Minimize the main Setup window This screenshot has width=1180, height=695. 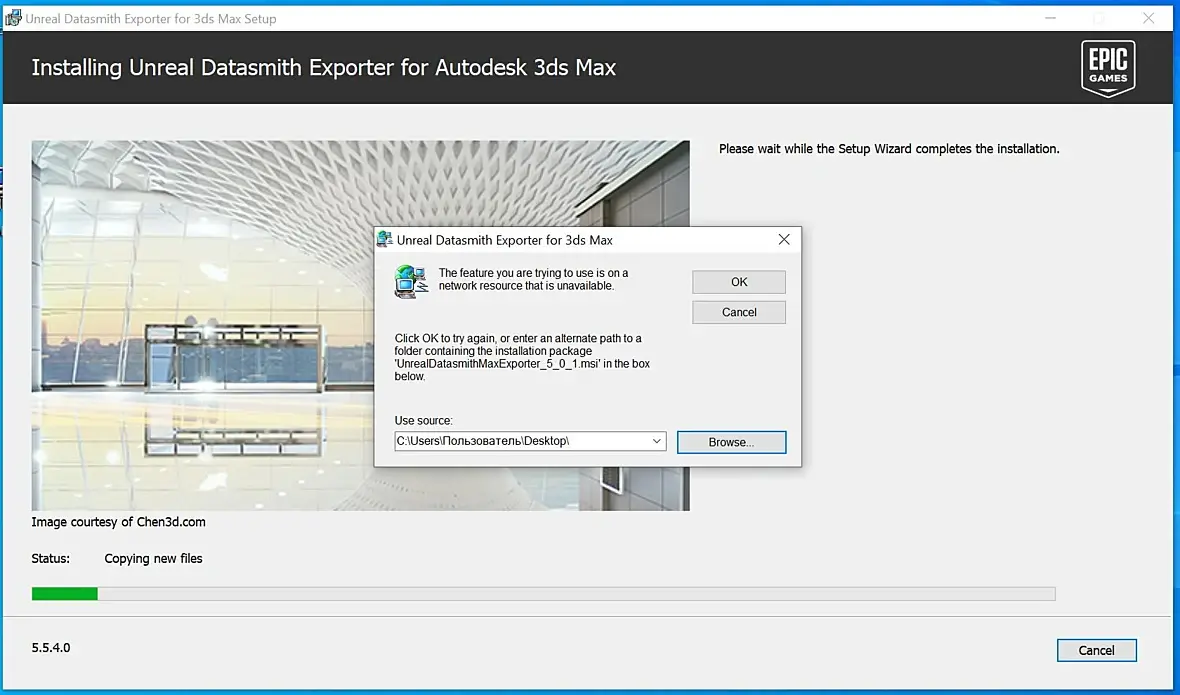point(1051,18)
